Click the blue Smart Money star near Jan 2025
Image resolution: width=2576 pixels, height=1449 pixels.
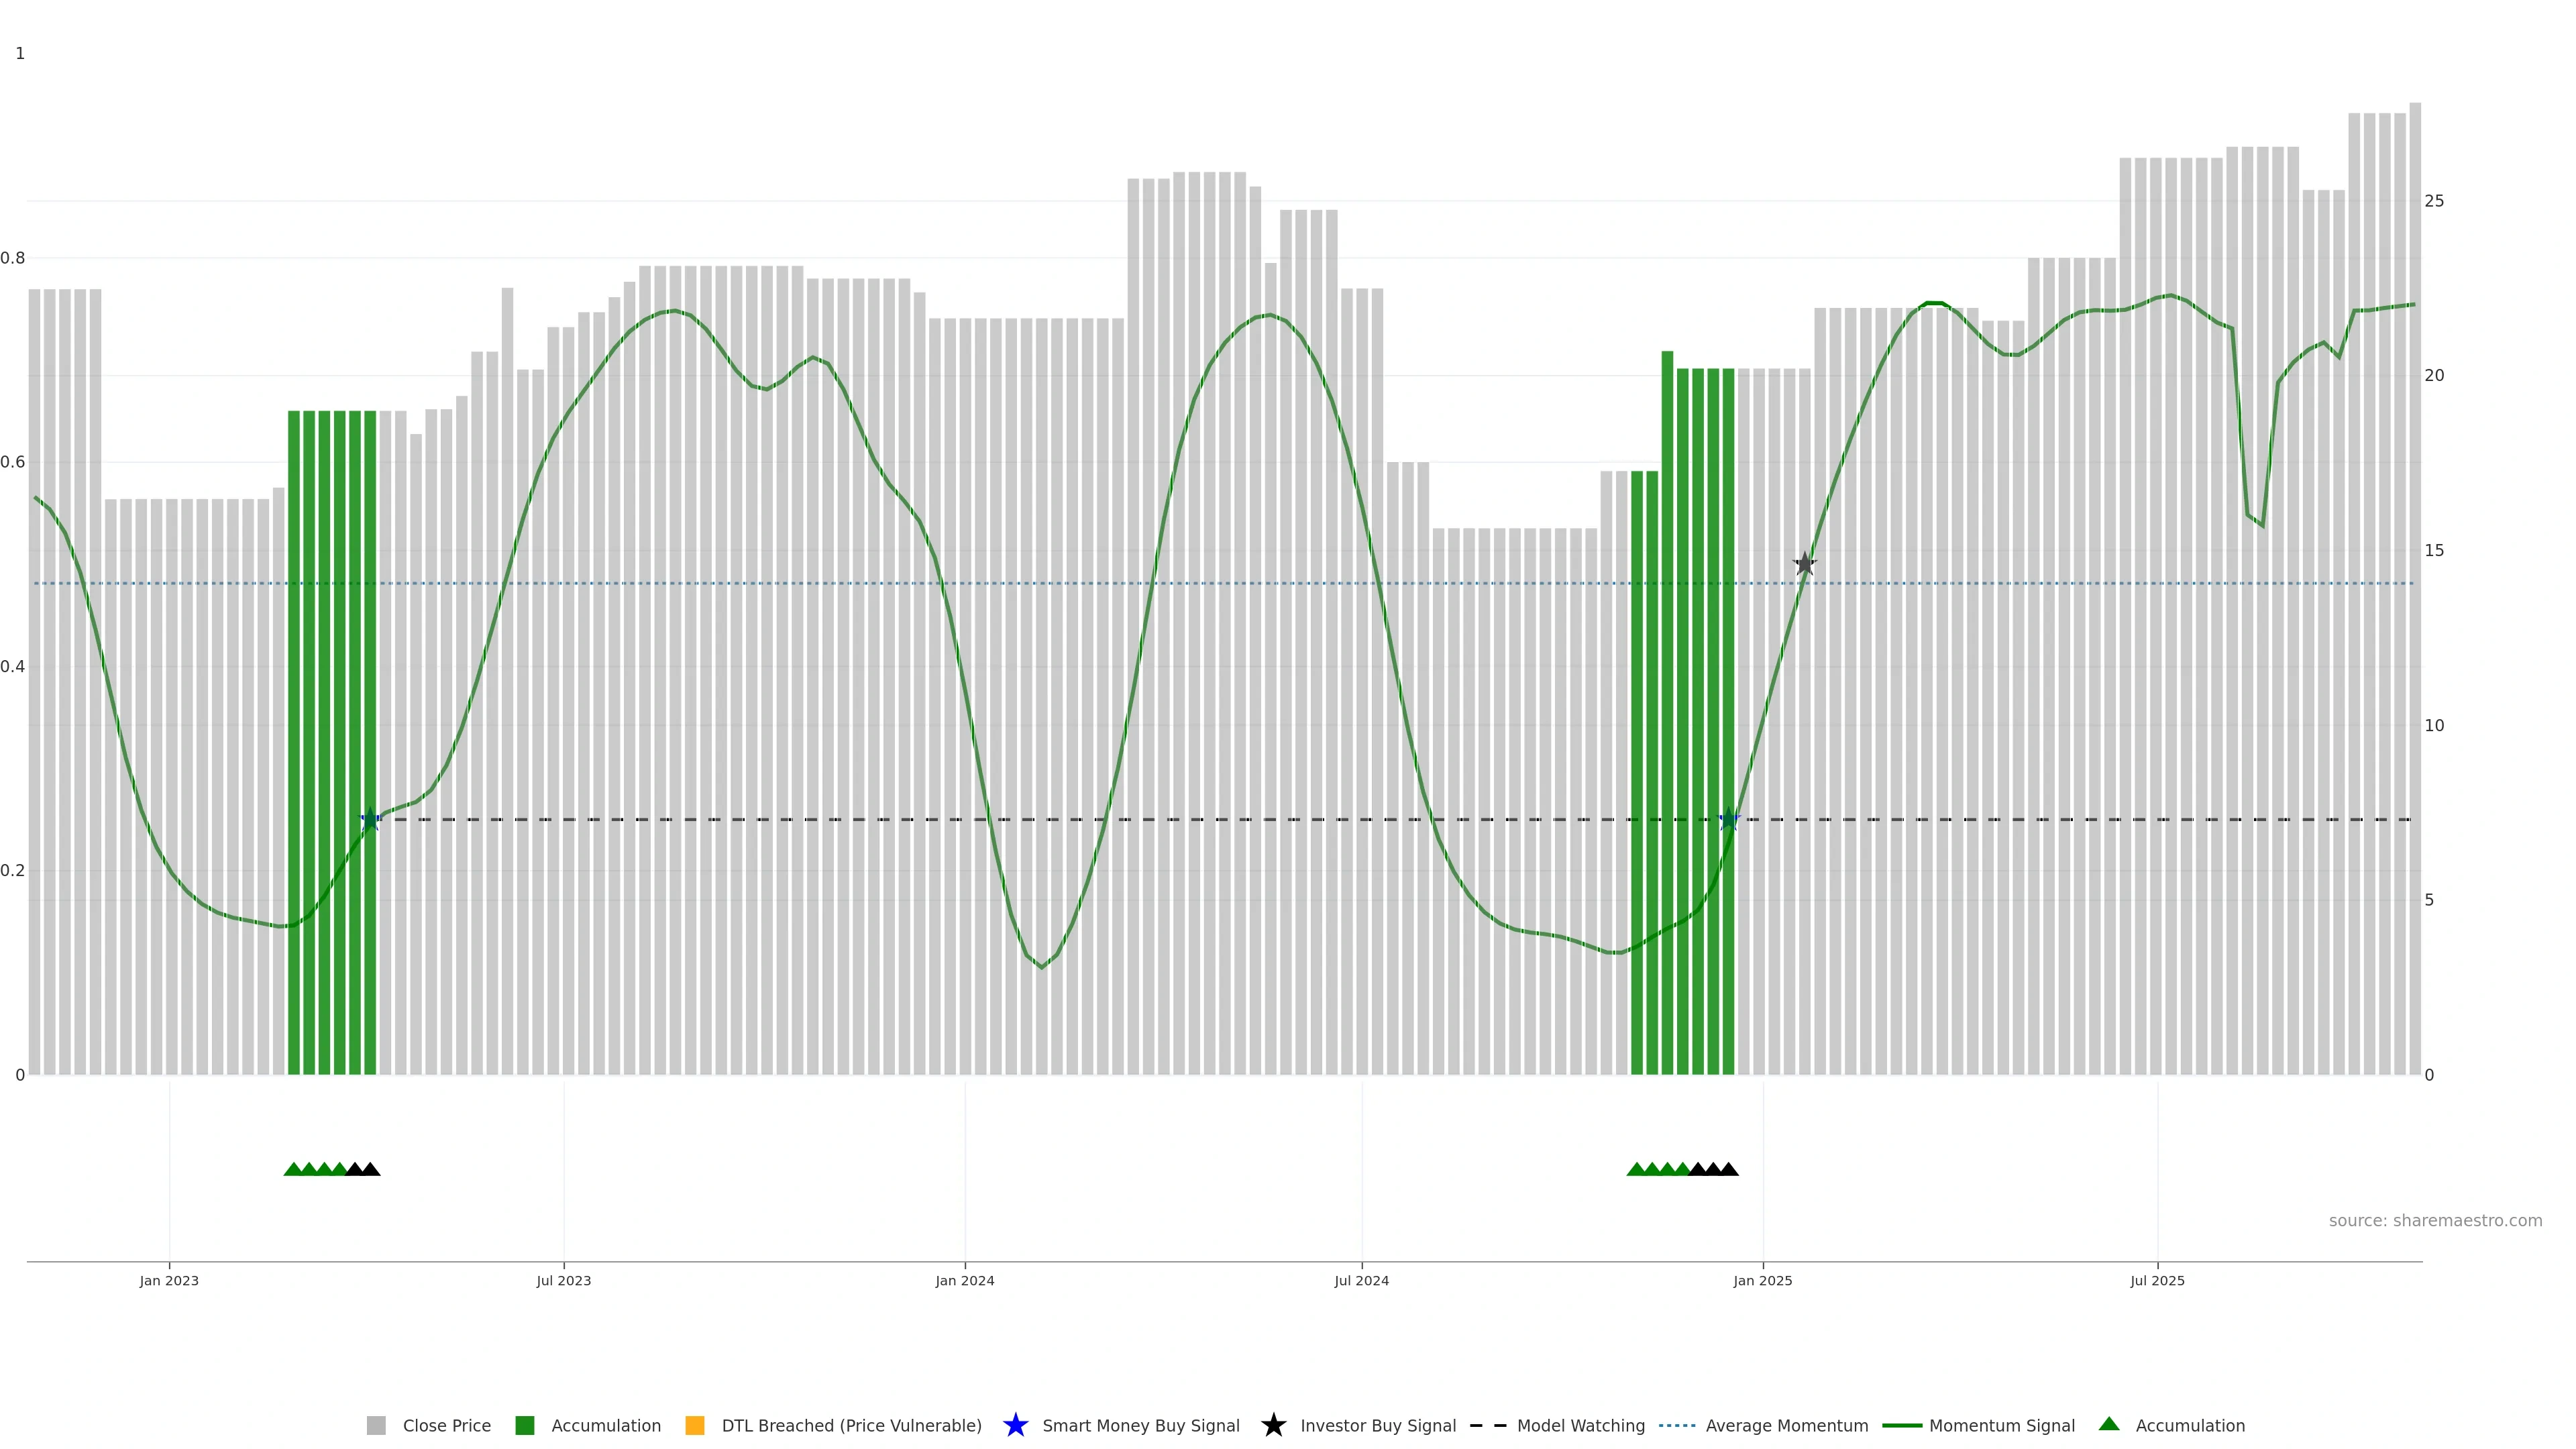tap(1729, 819)
